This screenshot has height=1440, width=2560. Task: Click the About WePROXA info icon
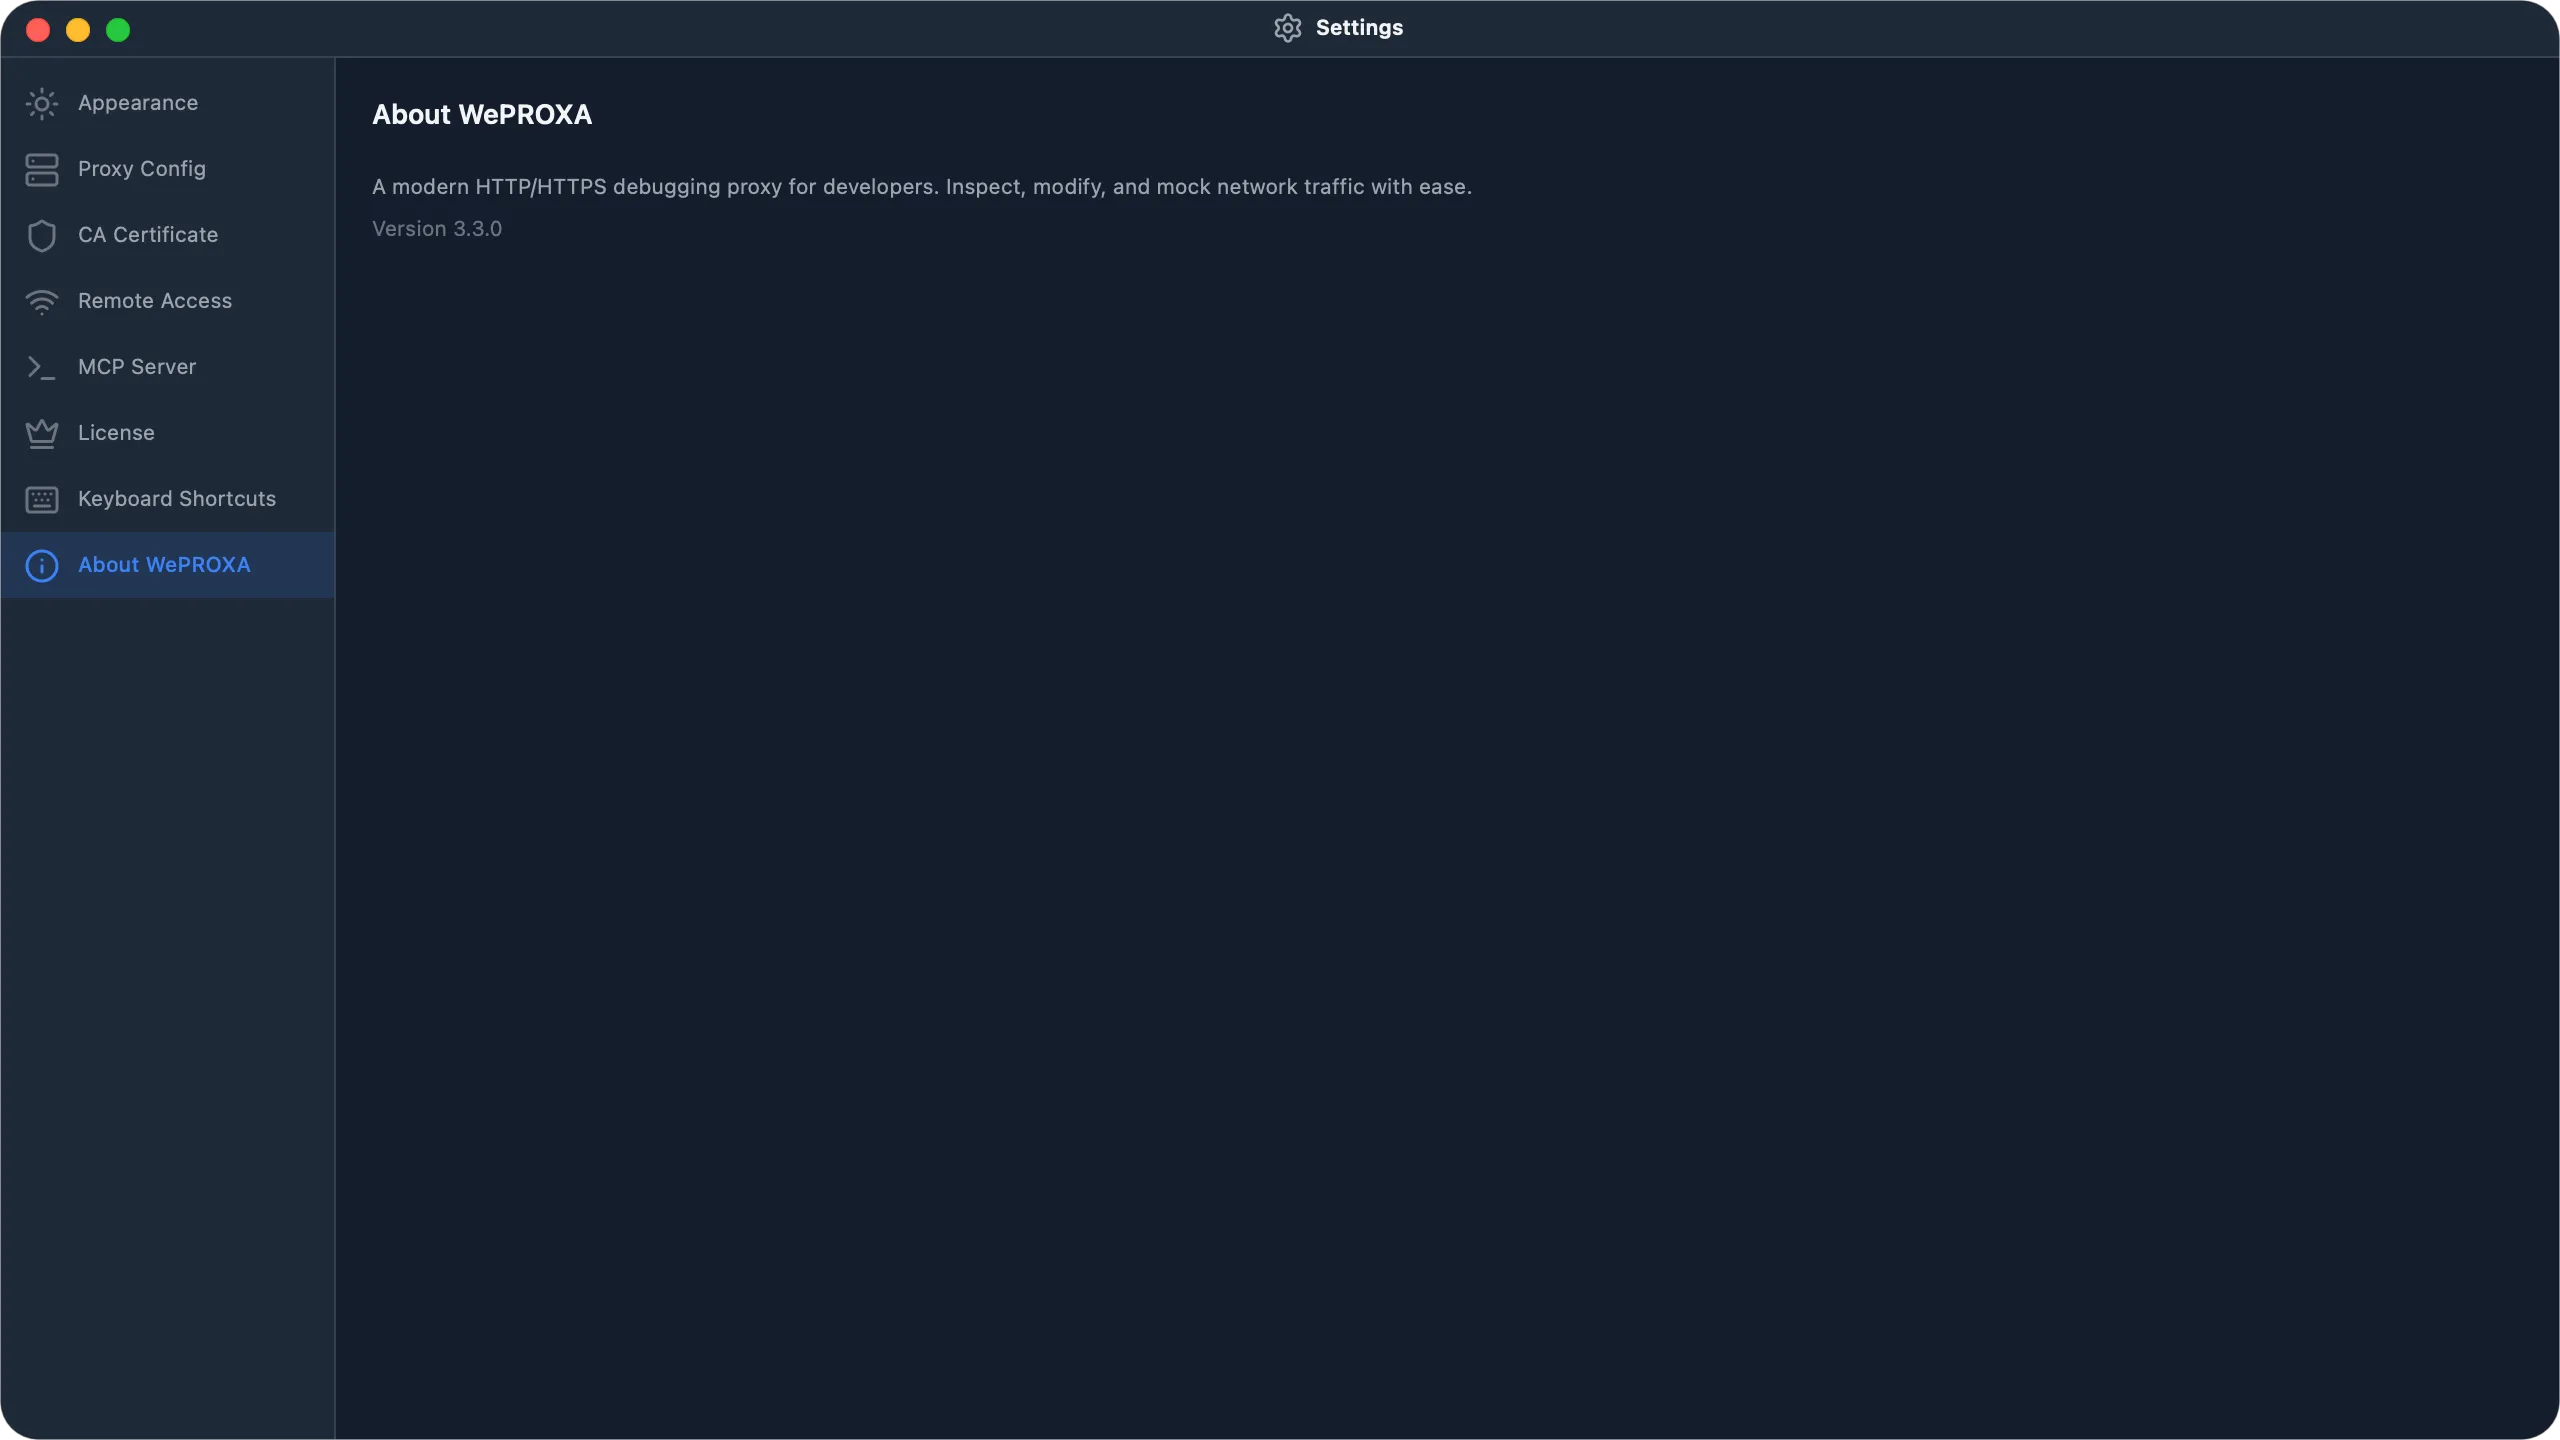click(x=41, y=566)
